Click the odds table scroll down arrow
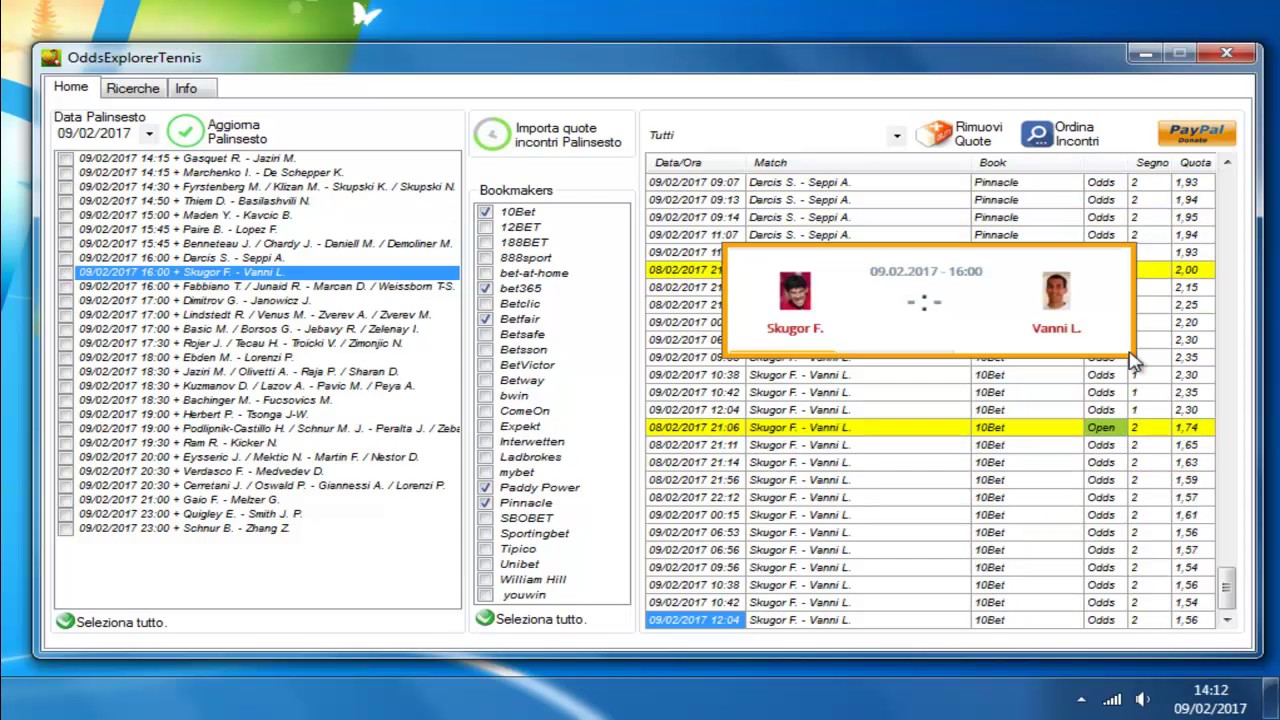This screenshot has width=1280, height=720. point(1227,621)
